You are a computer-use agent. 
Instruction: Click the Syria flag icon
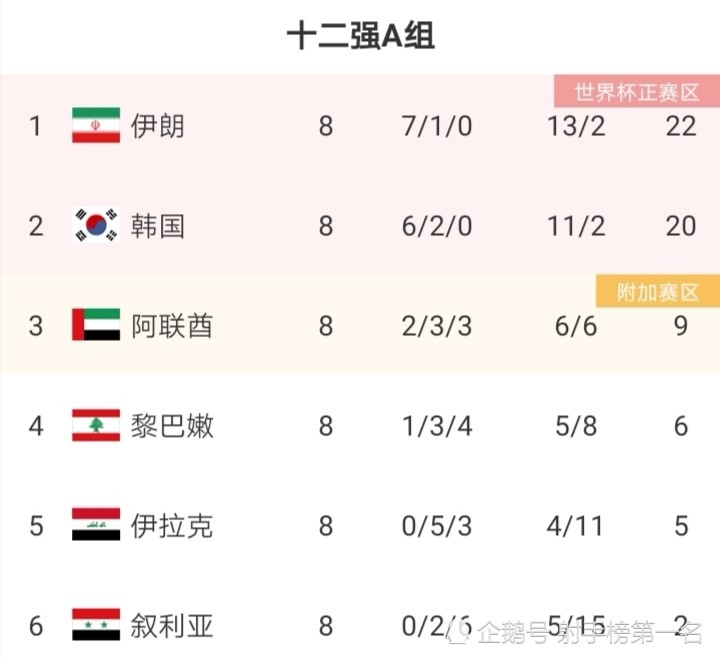click(96, 624)
